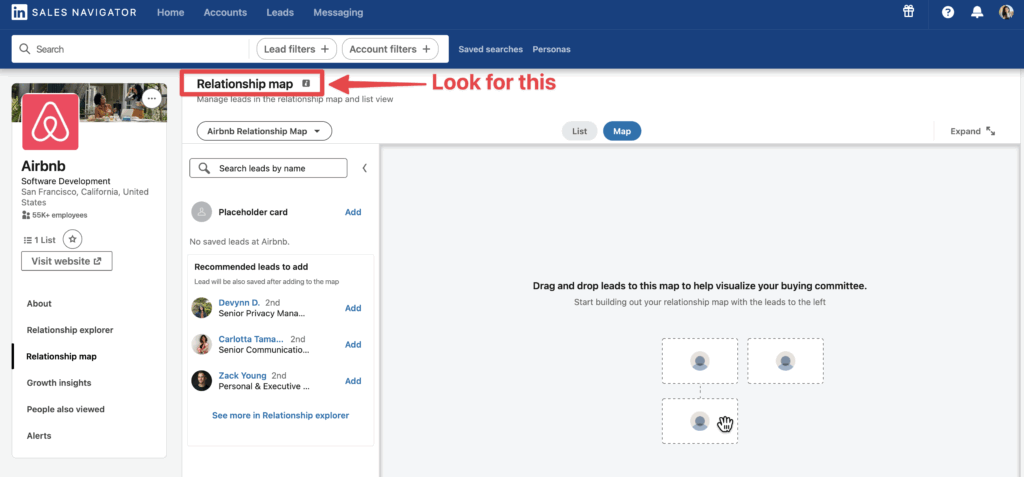Open Saved searches link

[x=490, y=49]
